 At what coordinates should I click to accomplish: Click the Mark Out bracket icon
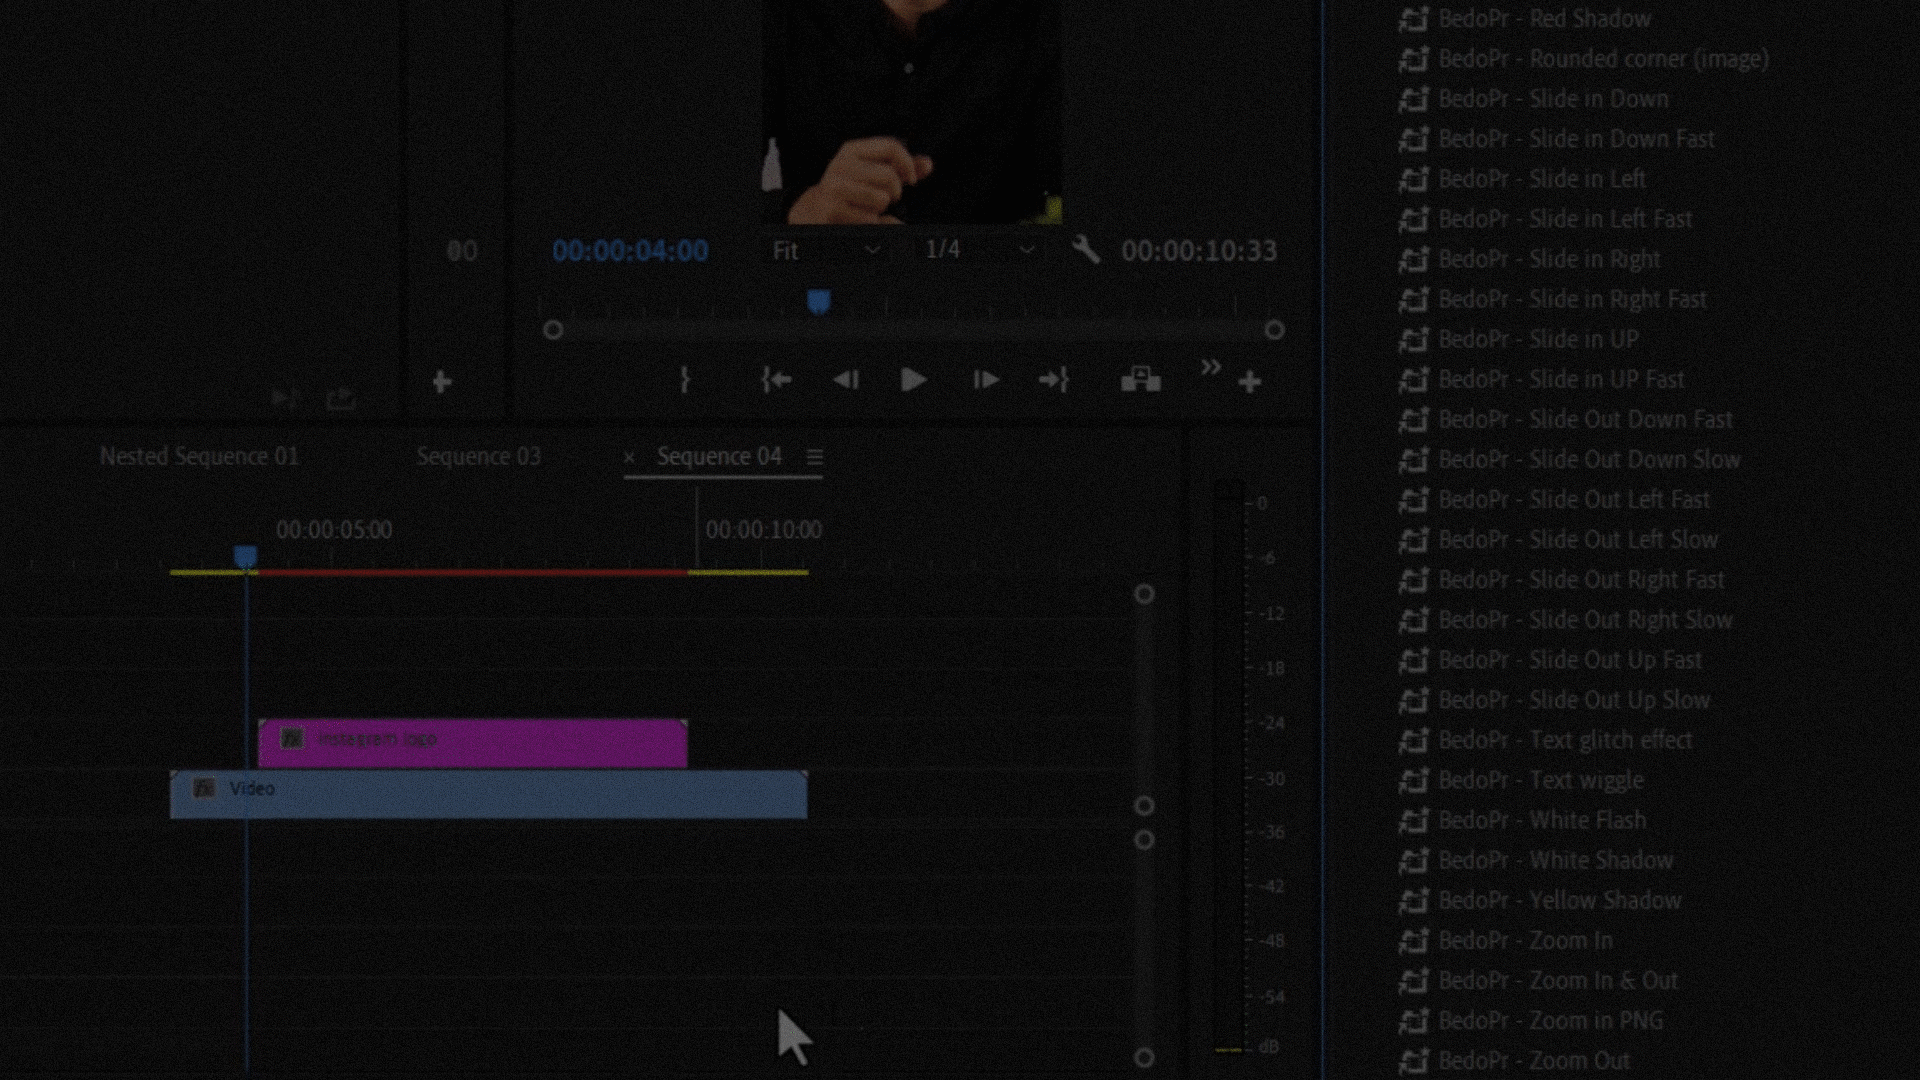pyautogui.click(x=685, y=380)
